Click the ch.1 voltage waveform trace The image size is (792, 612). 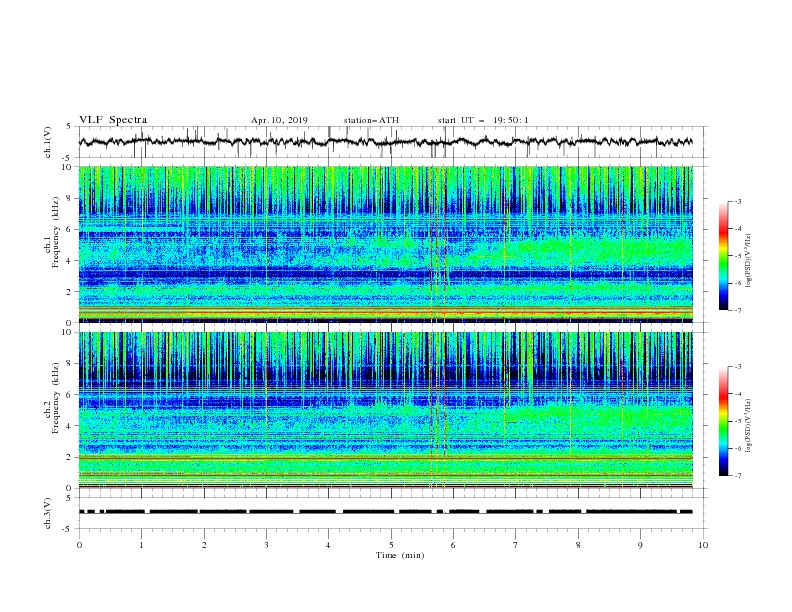[385, 142]
